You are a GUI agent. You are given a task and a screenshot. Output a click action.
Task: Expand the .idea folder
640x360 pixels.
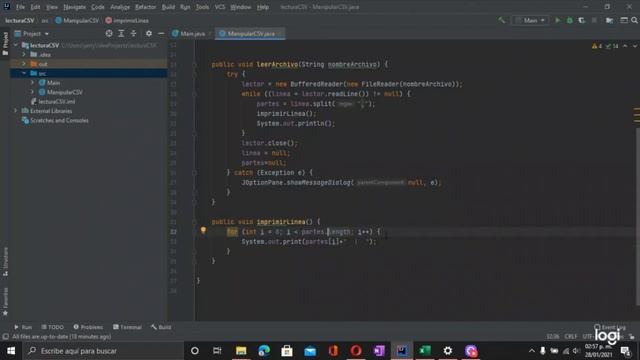point(24,54)
